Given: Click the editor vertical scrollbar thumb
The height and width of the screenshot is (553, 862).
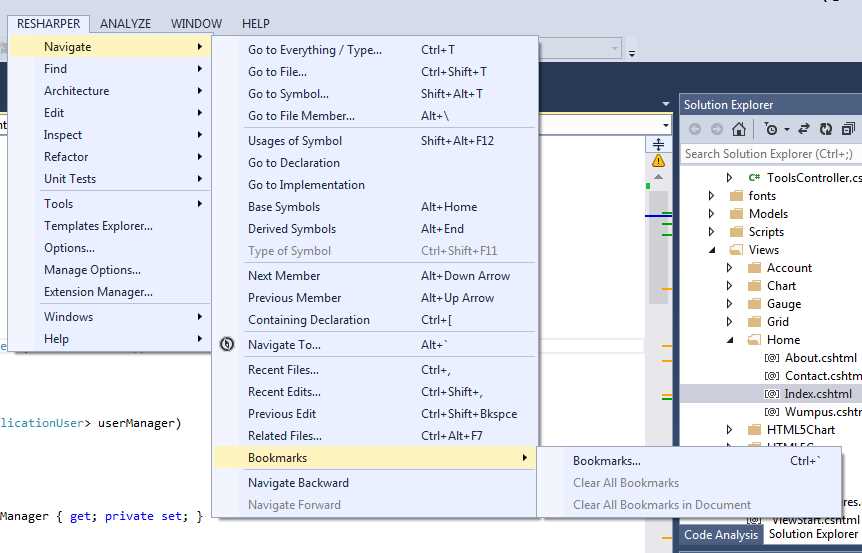Looking at the screenshot, I should [x=658, y=246].
